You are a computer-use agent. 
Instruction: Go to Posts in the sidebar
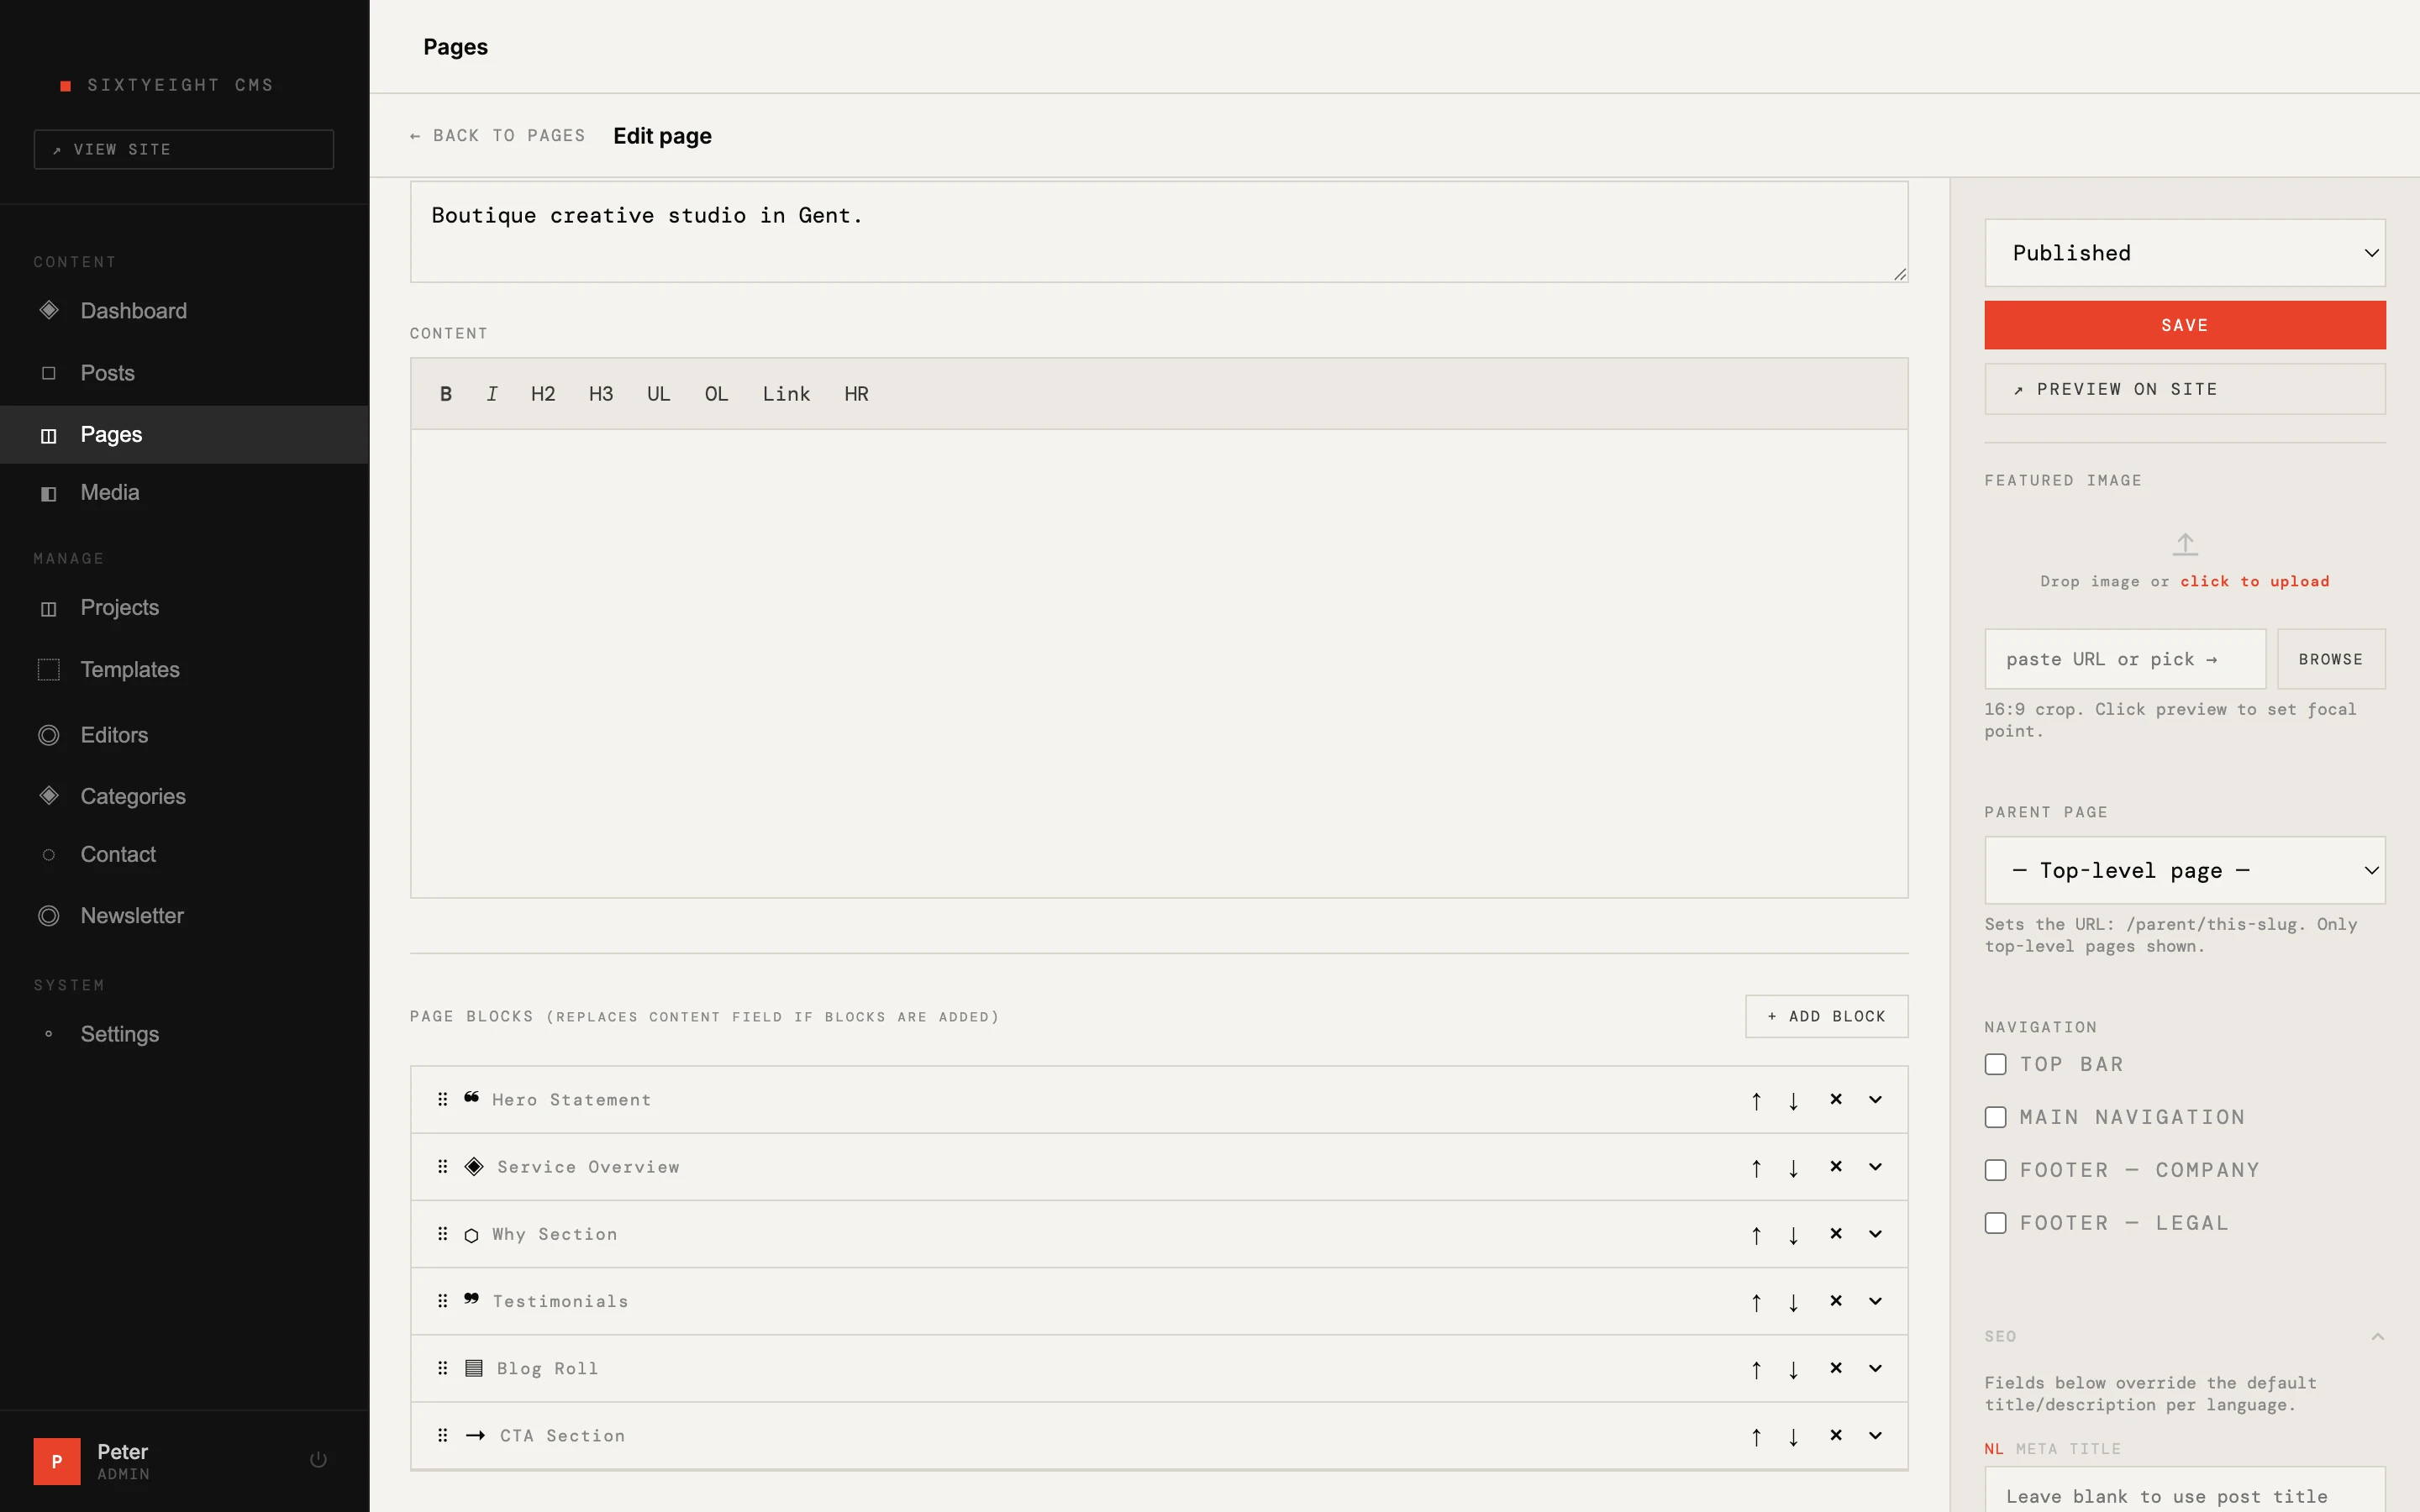[x=184, y=373]
